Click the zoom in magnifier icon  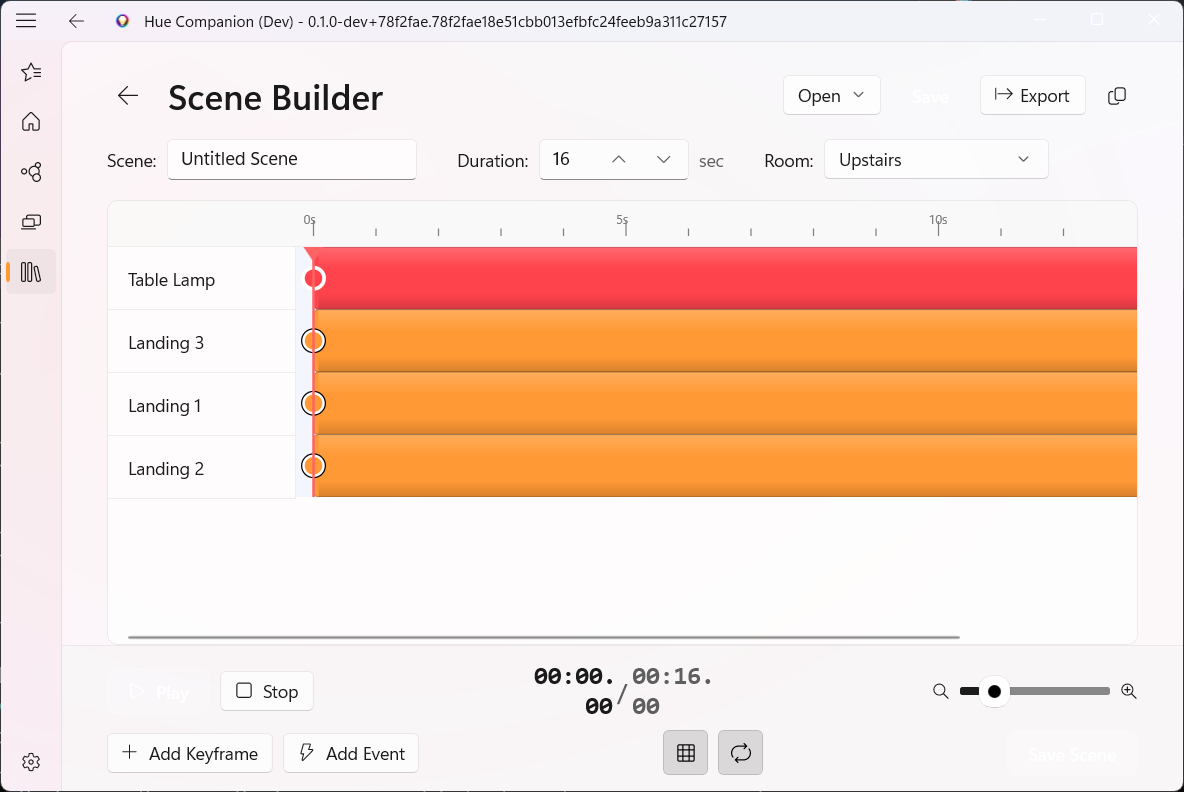(1129, 691)
